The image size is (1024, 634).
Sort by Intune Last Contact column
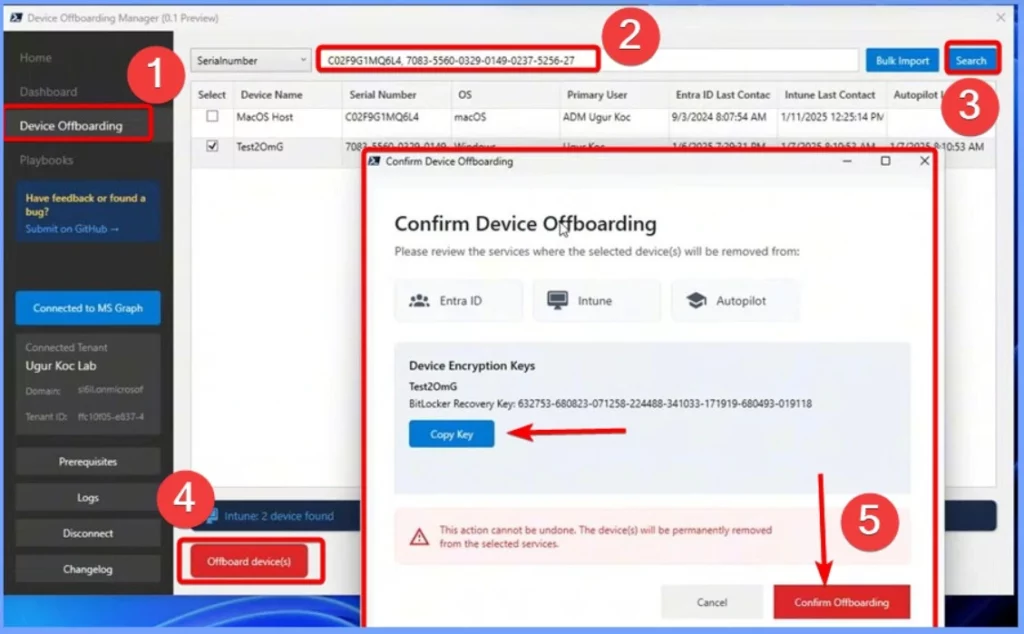[x=829, y=95]
